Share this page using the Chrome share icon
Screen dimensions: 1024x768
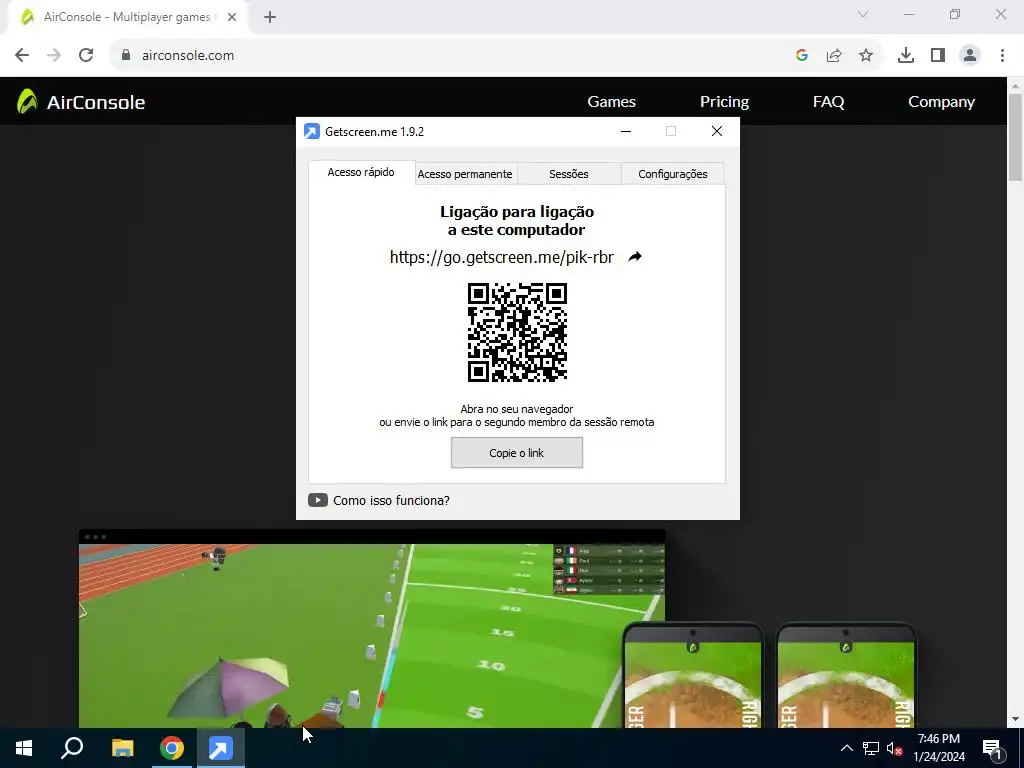pos(834,56)
